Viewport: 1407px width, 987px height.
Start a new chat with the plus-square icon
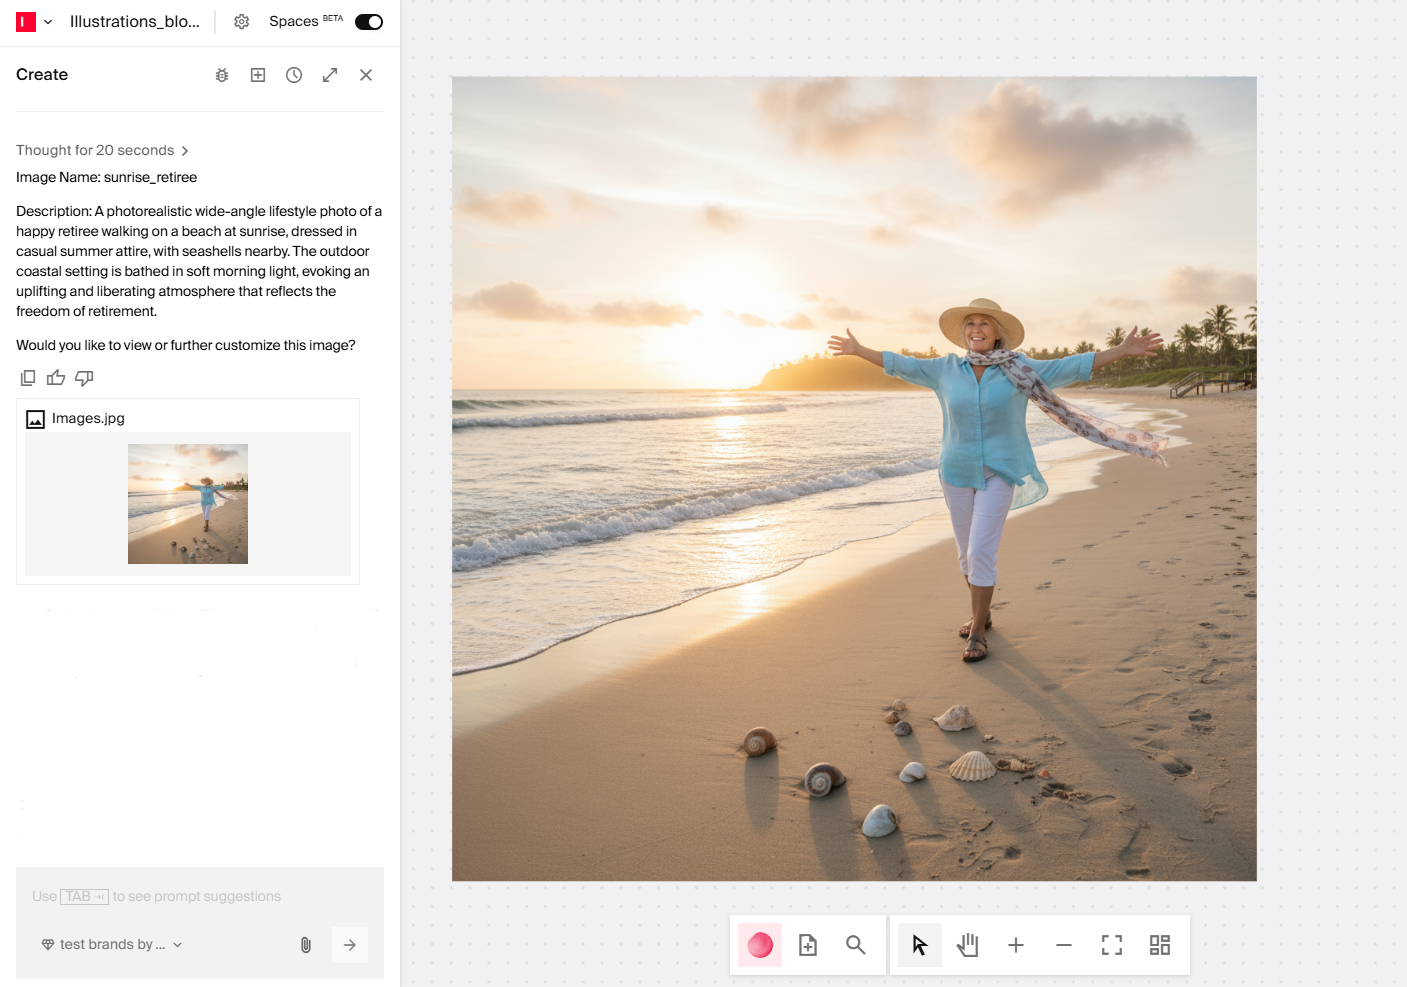point(258,75)
